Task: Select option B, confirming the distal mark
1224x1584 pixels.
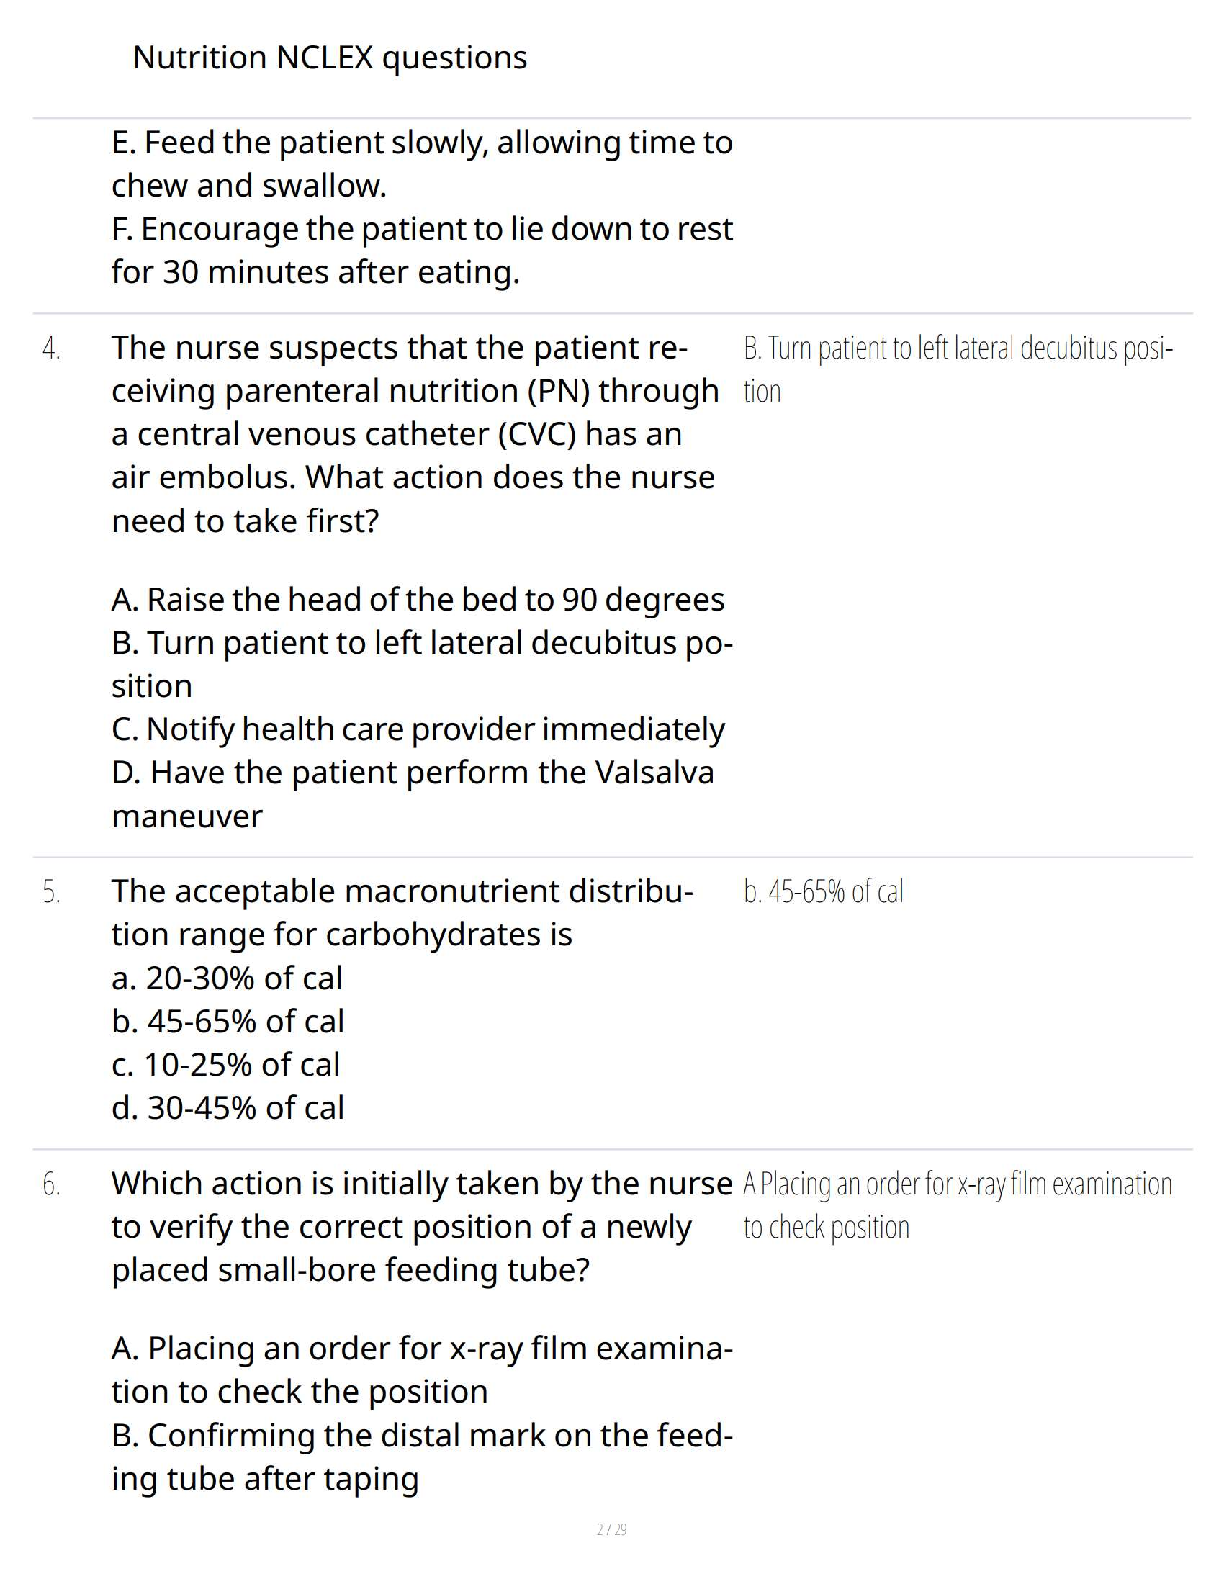Action: click(422, 1457)
